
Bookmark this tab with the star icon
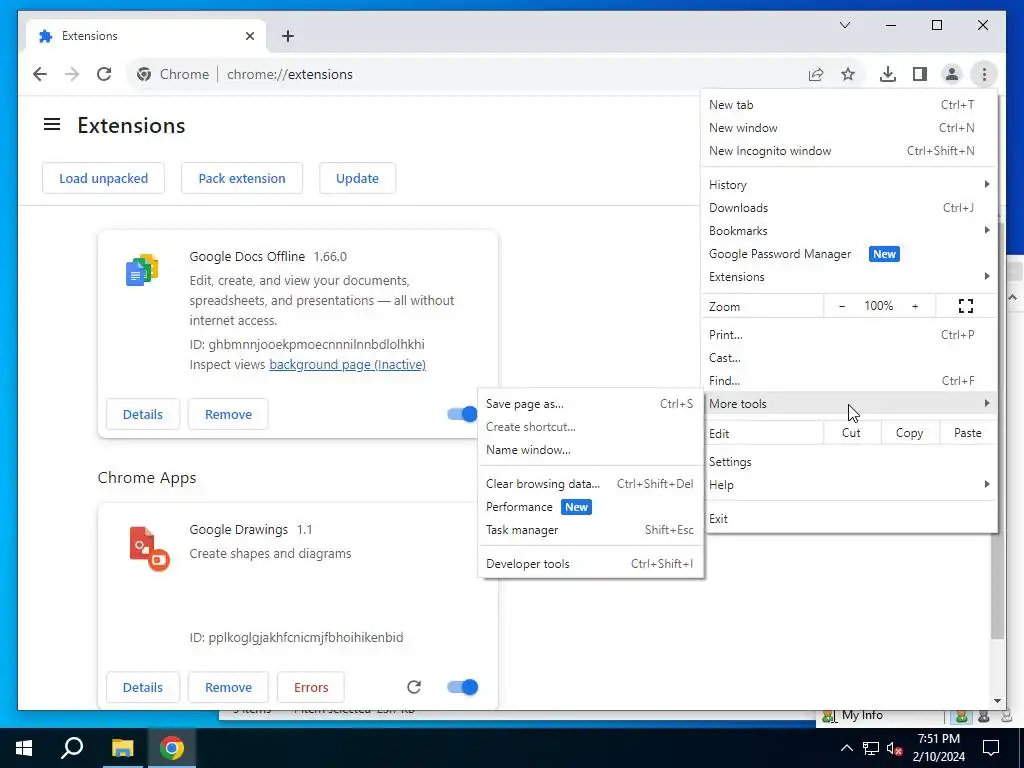(848, 74)
